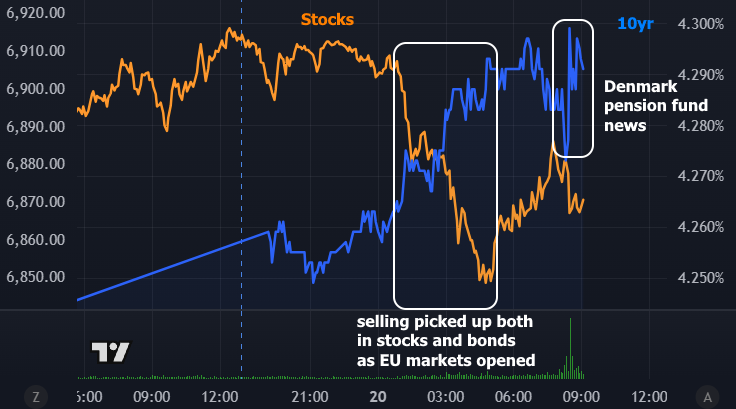Select the EU markets opened selling annotation
Viewport: 736px width, 409px height.
pos(446,341)
